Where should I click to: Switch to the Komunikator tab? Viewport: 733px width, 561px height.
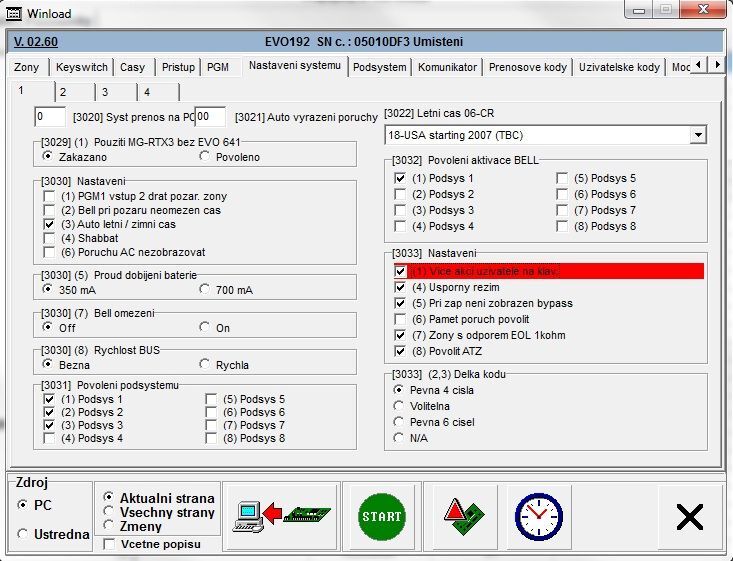[447, 68]
